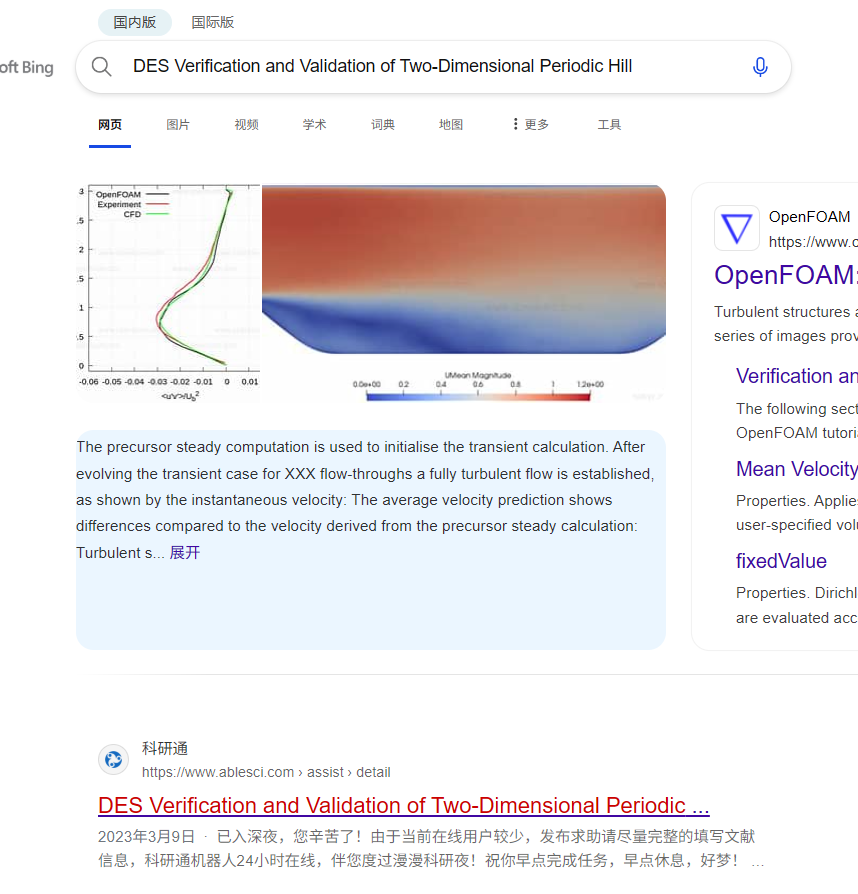Open the DES Verification and Validation result link

(x=404, y=805)
